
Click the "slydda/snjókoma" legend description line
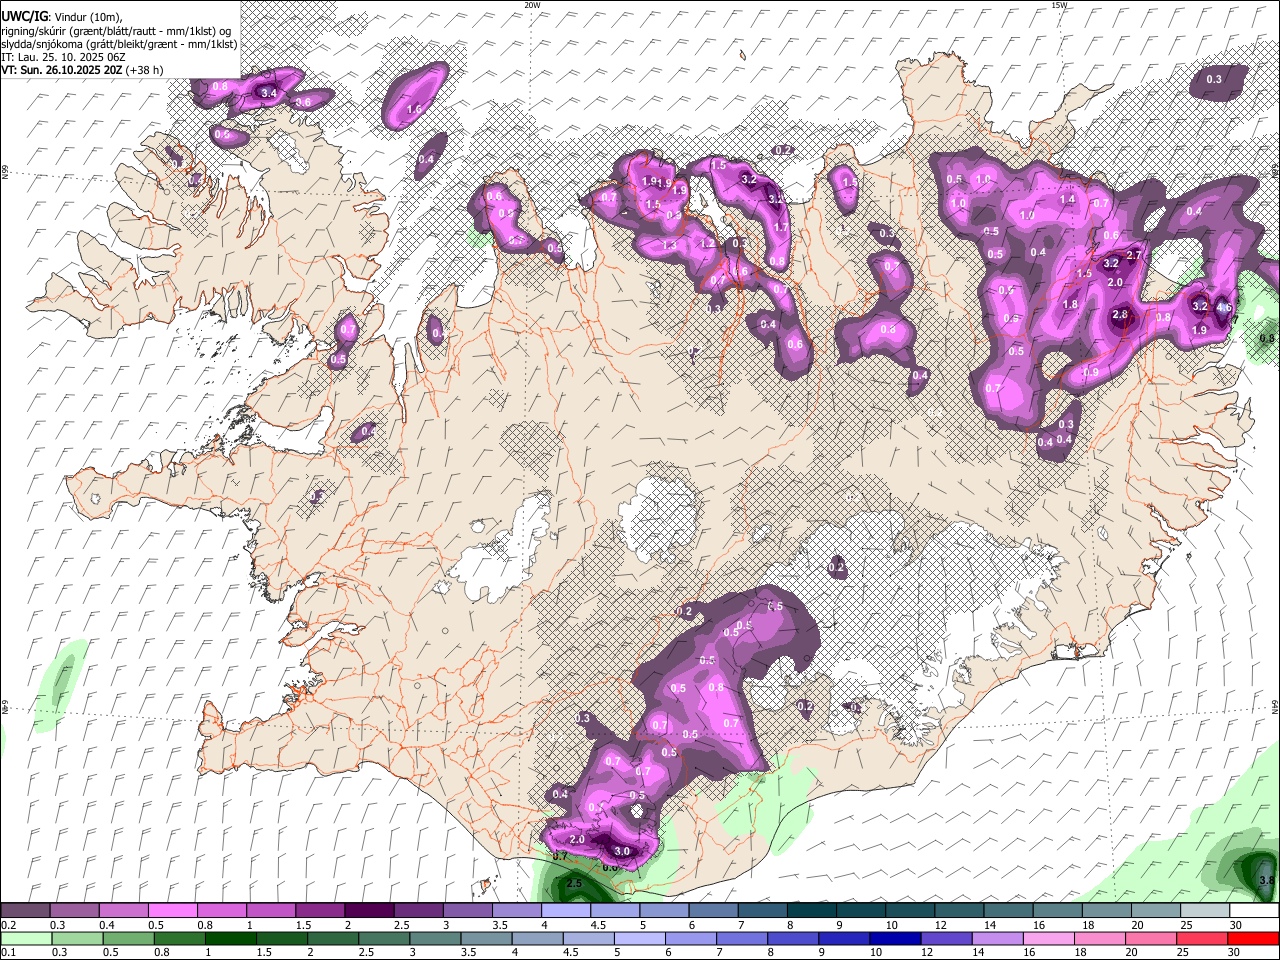click(x=120, y=44)
